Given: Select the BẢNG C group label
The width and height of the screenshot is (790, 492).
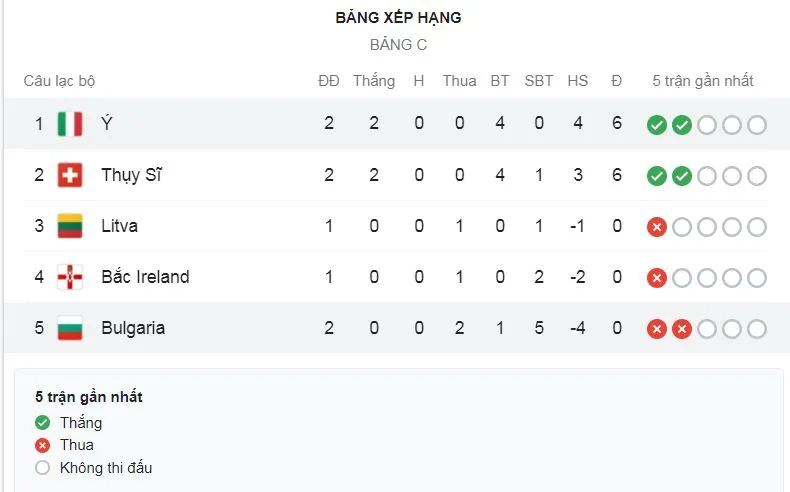Looking at the screenshot, I should 398,45.
